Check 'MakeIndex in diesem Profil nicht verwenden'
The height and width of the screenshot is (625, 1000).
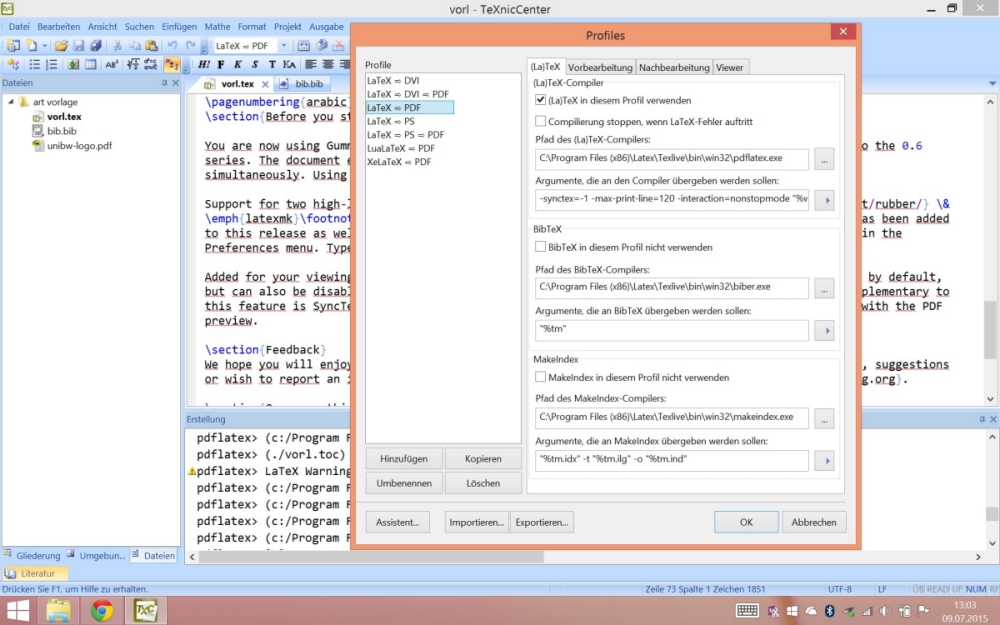pos(541,377)
